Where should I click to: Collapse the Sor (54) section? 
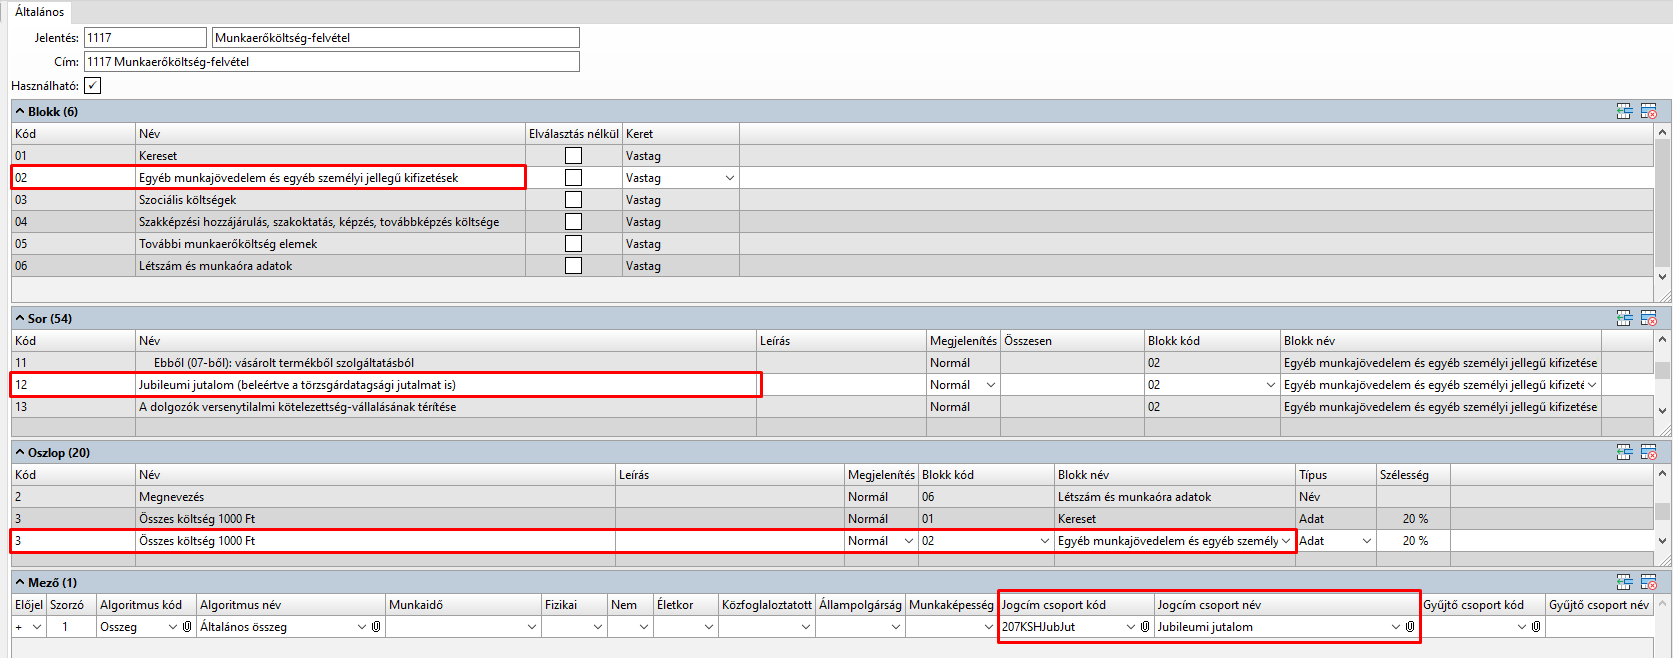[20, 318]
